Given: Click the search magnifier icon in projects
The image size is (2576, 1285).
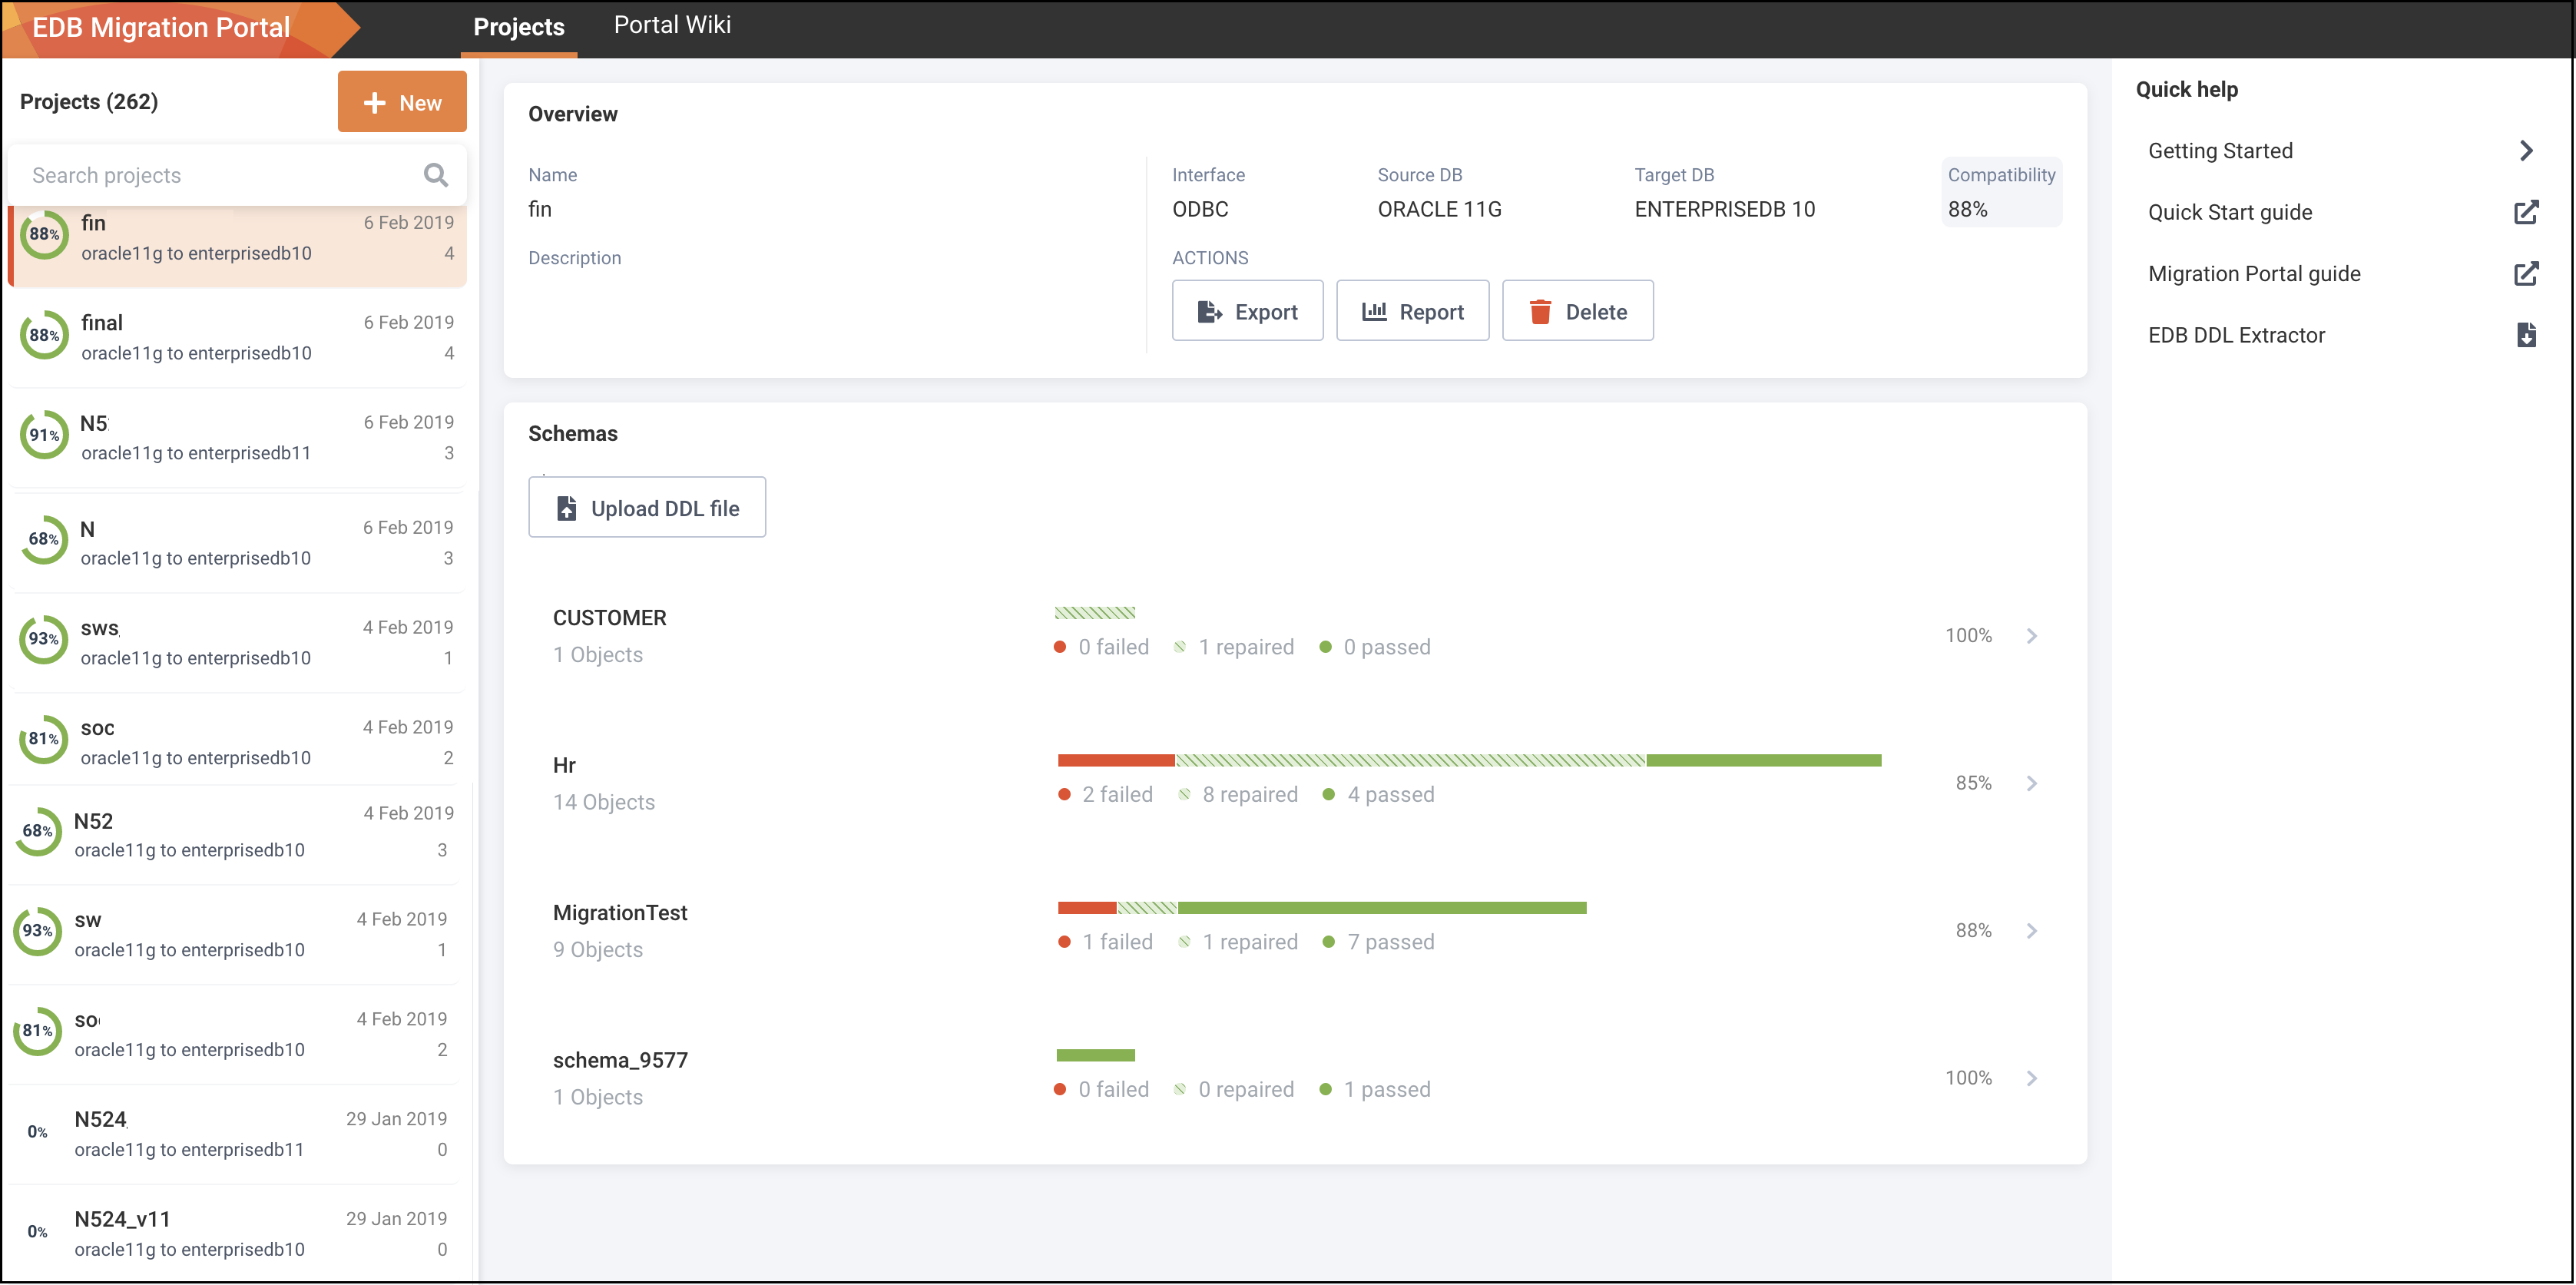Looking at the screenshot, I should (436, 175).
